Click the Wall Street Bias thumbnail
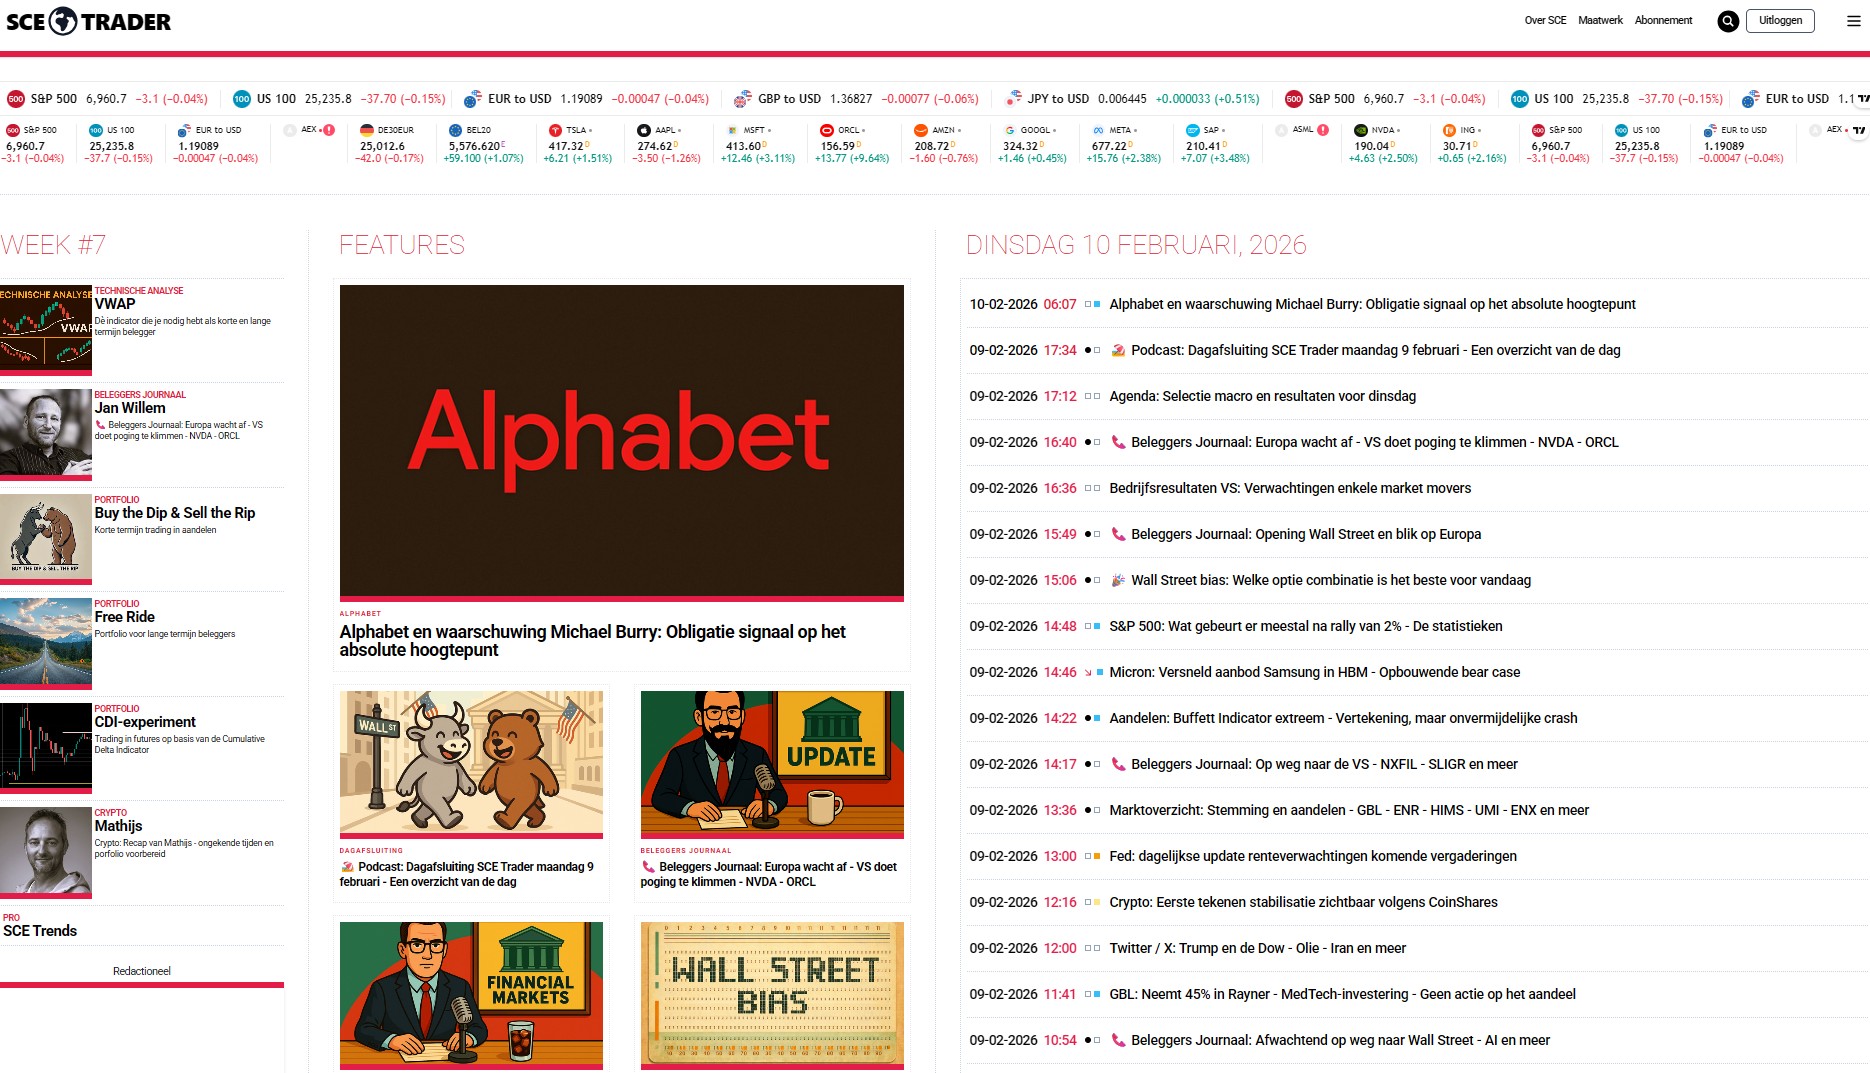Image resolution: width=1870 pixels, height=1073 pixels. pyautogui.click(x=772, y=995)
